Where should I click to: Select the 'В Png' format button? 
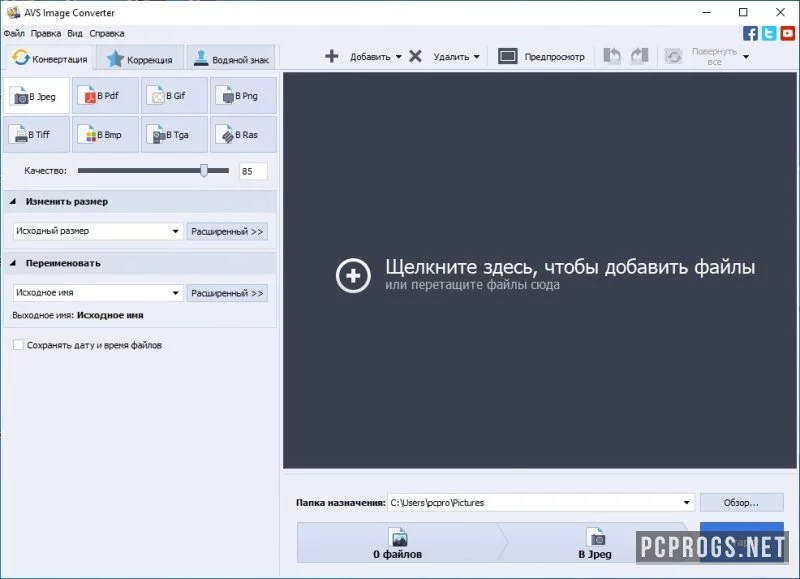243,96
